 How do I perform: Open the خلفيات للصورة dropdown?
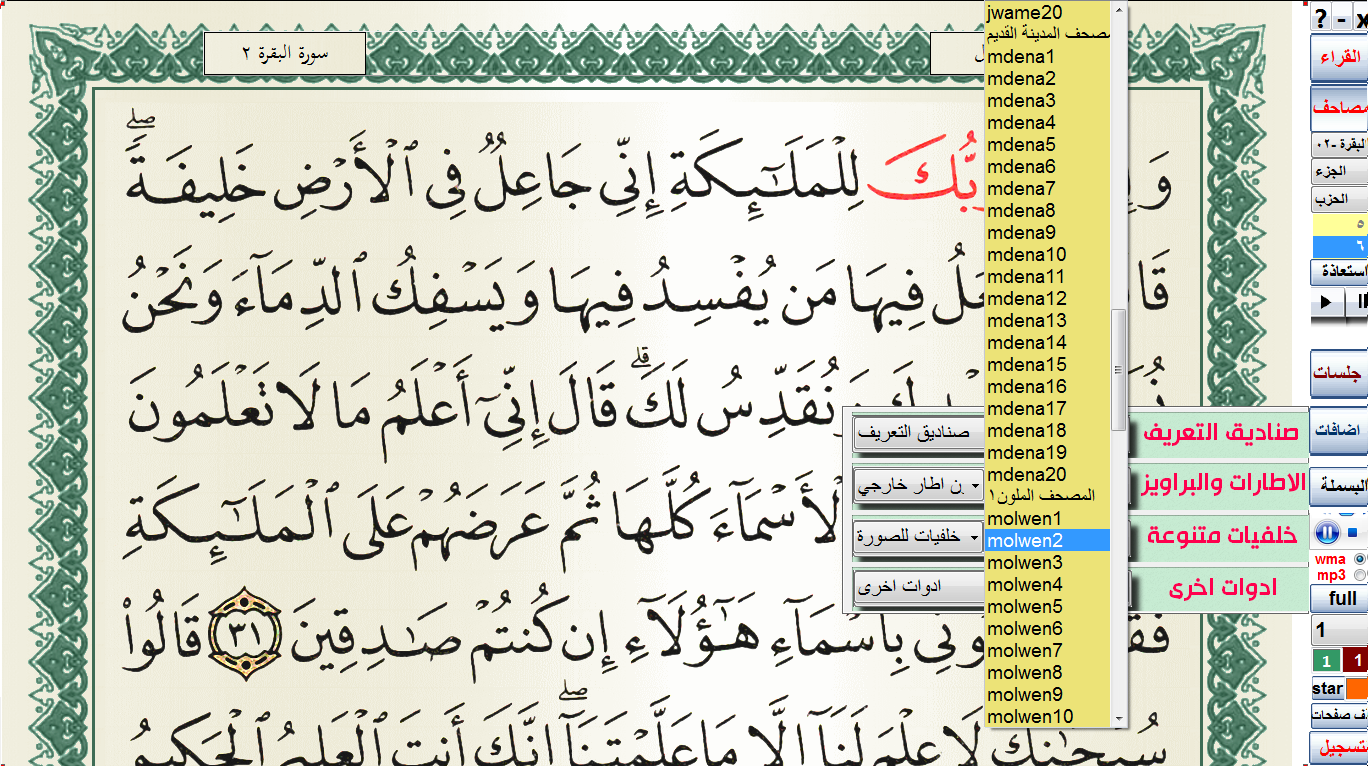click(x=917, y=537)
